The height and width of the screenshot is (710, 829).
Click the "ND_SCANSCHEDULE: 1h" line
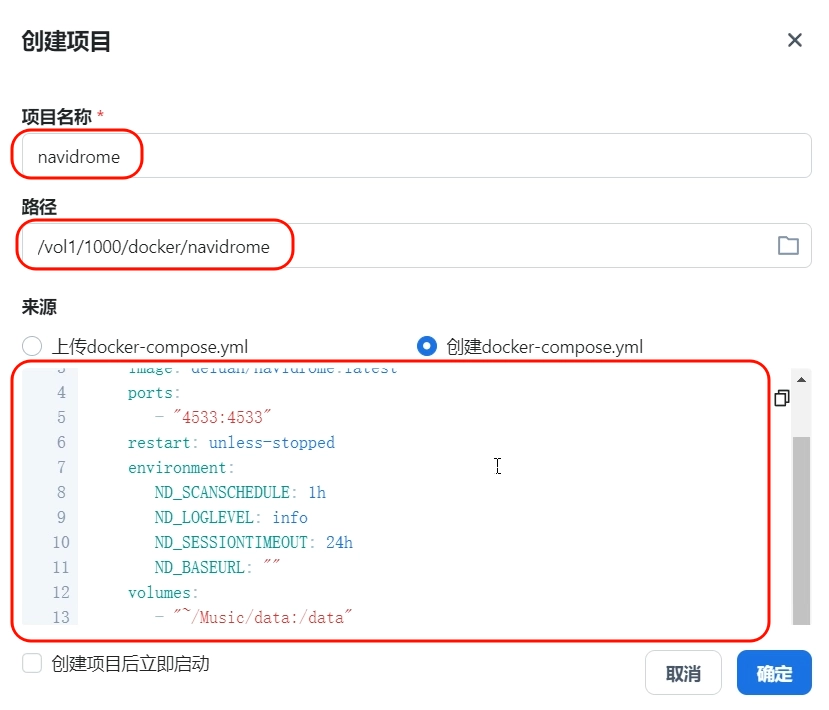(x=240, y=492)
